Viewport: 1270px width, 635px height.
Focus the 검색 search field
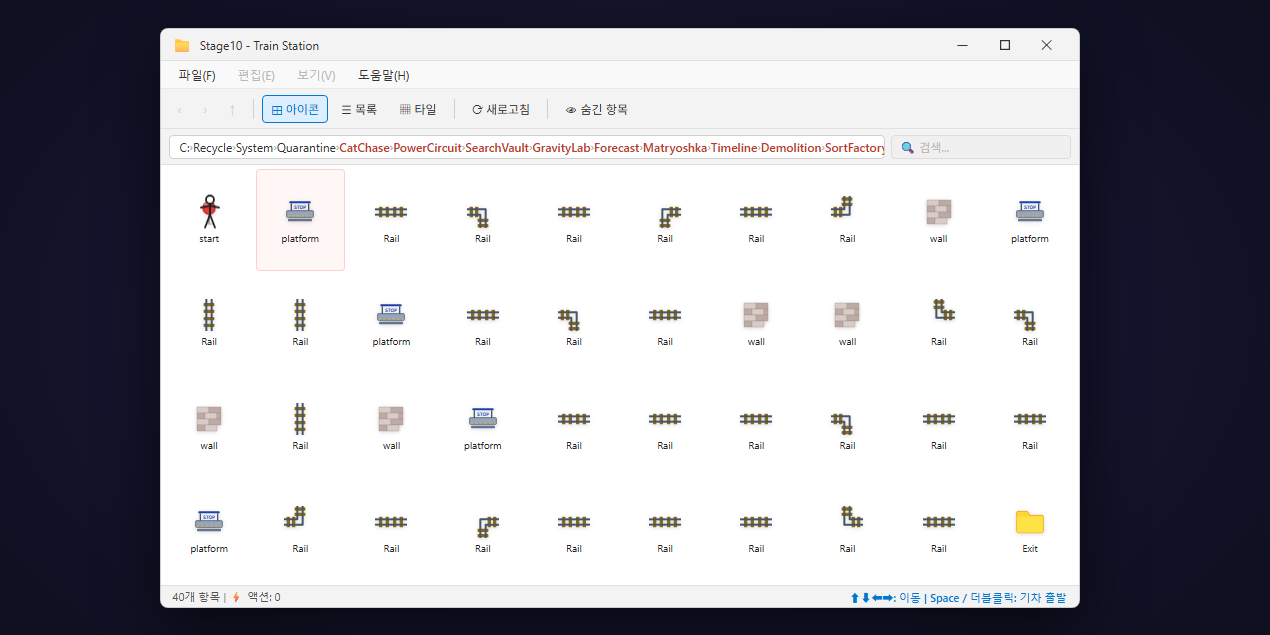pos(980,147)
